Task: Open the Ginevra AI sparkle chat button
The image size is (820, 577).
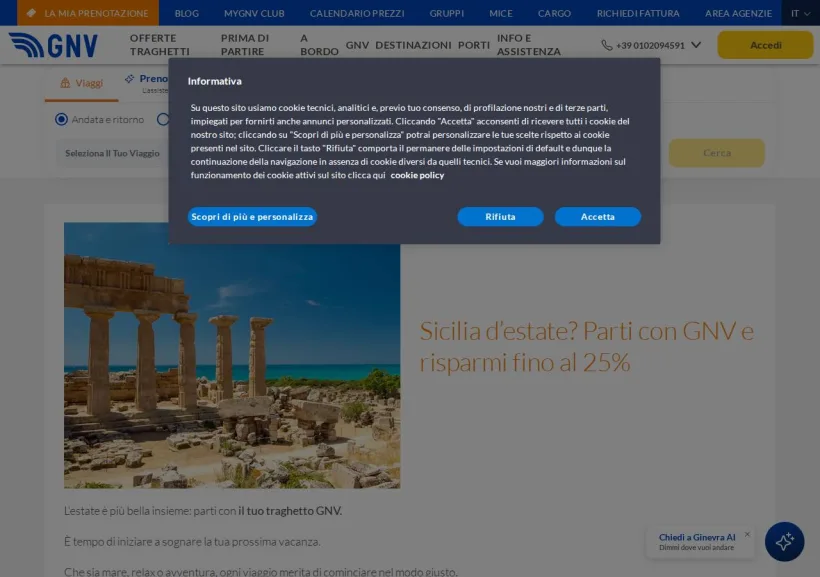Action: click(x=784, y=541)
